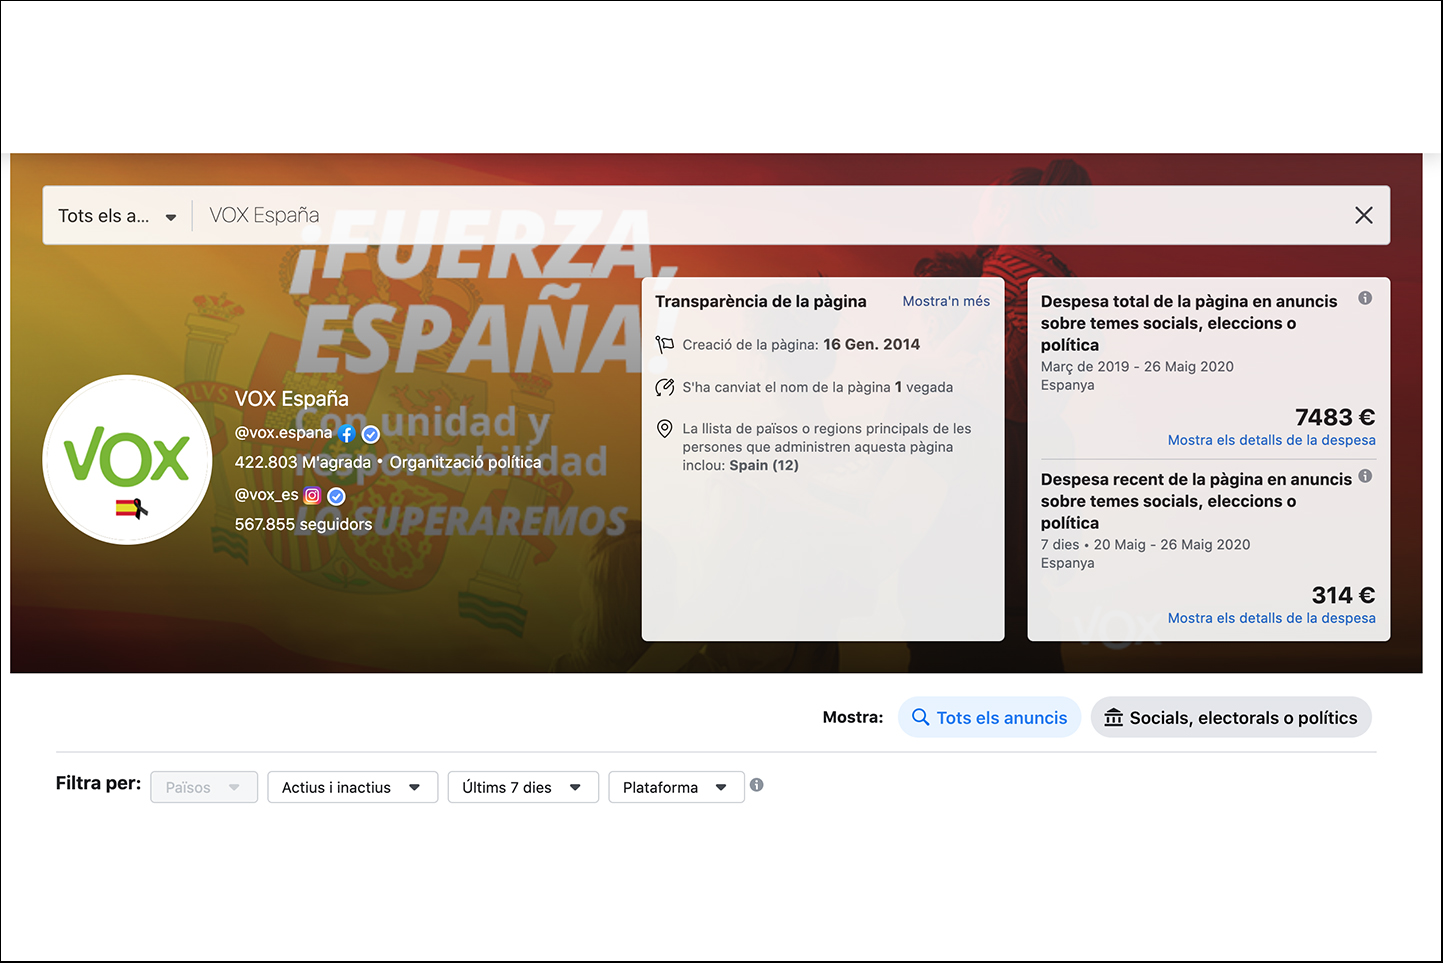This screenshot has width=1443, height=963.
Task: Click the Facebook icon beside @vox.espana
Action: [x=346, y=434]
